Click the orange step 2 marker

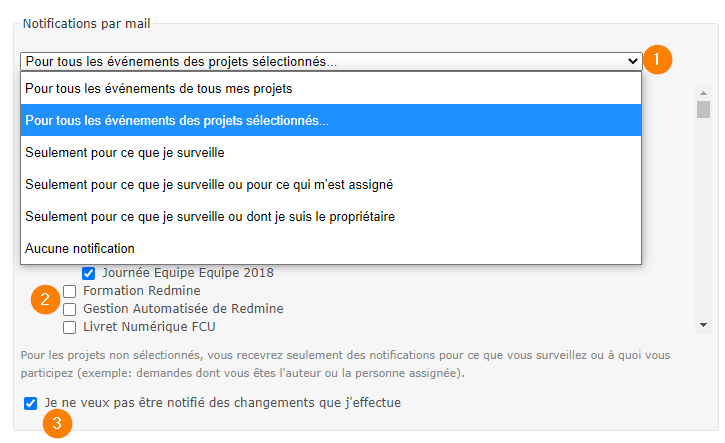(x=45, y=299)
